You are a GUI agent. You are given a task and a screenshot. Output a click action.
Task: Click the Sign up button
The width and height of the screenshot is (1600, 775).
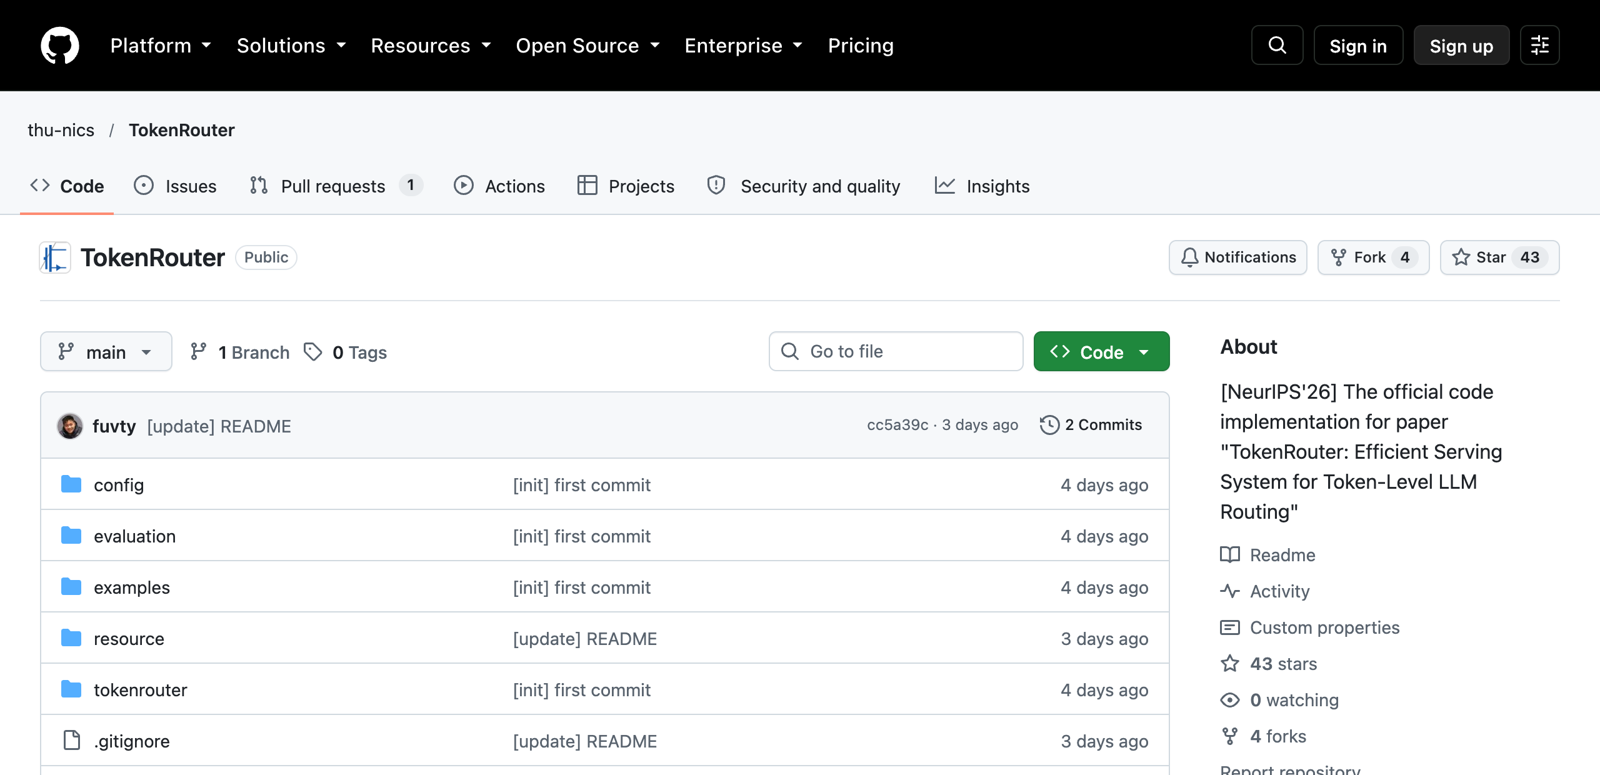tap(1461, 46)
